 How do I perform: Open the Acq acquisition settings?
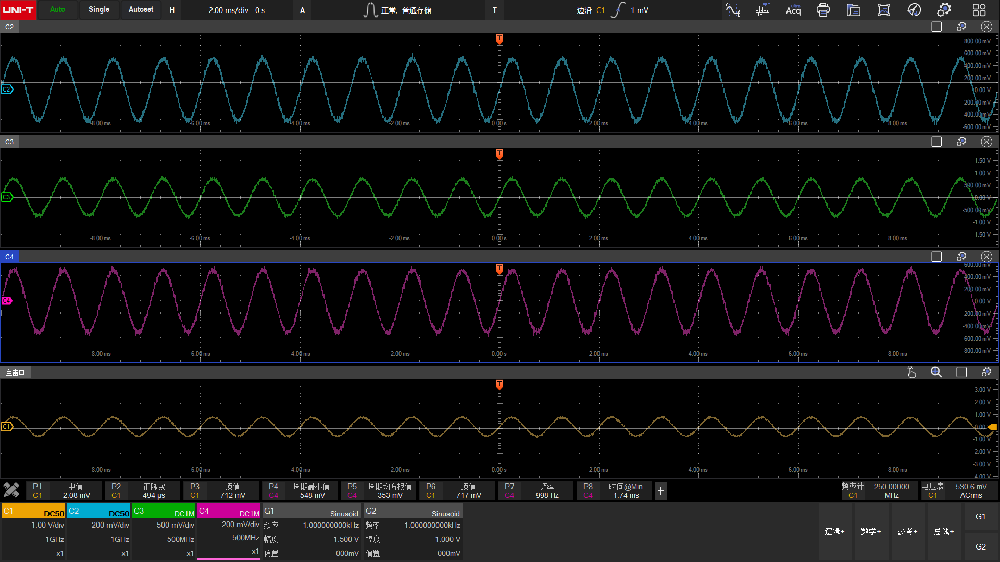pyautogui.click(x=793, y=10)
